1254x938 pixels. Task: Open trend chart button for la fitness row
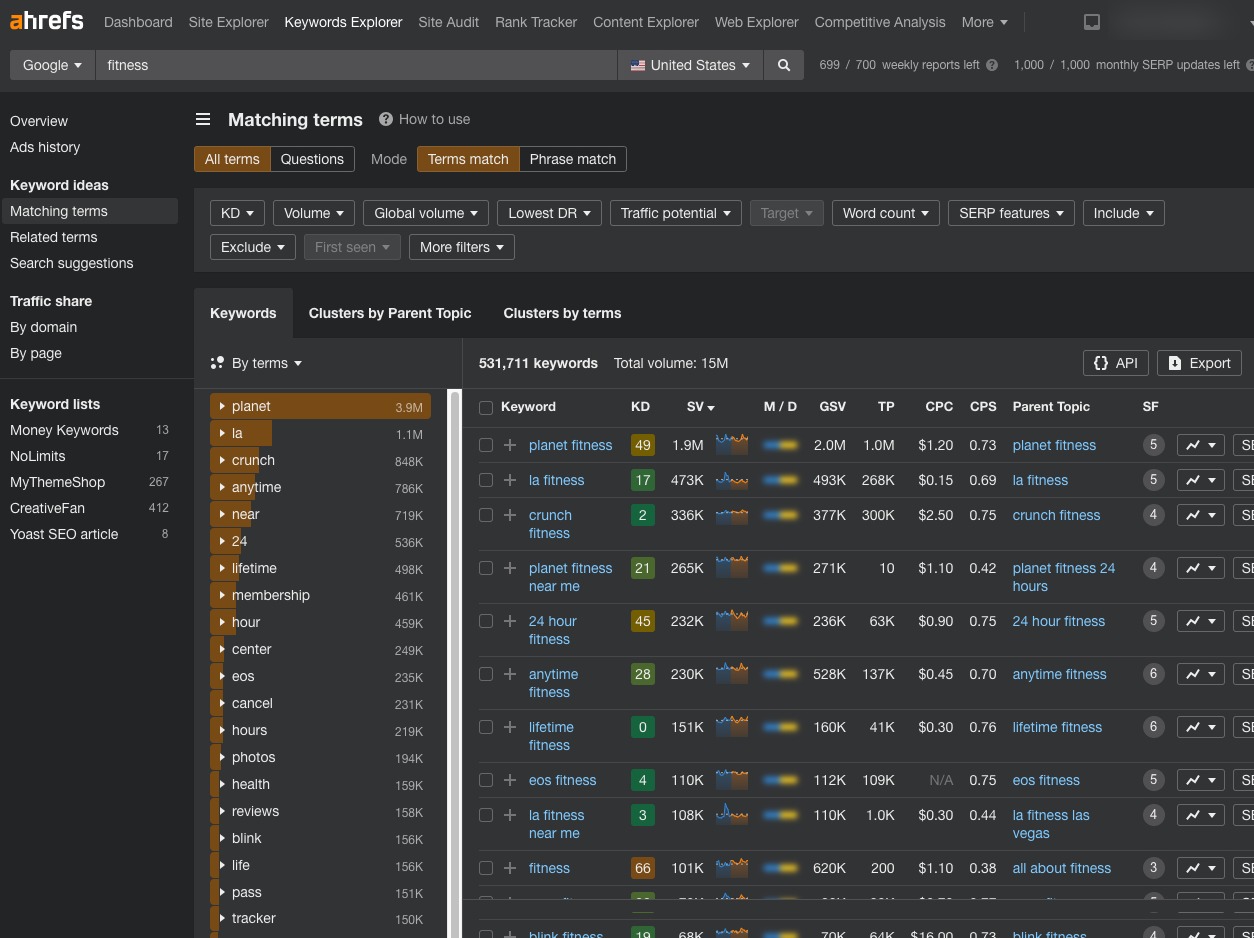click(x=1200, y=480)
